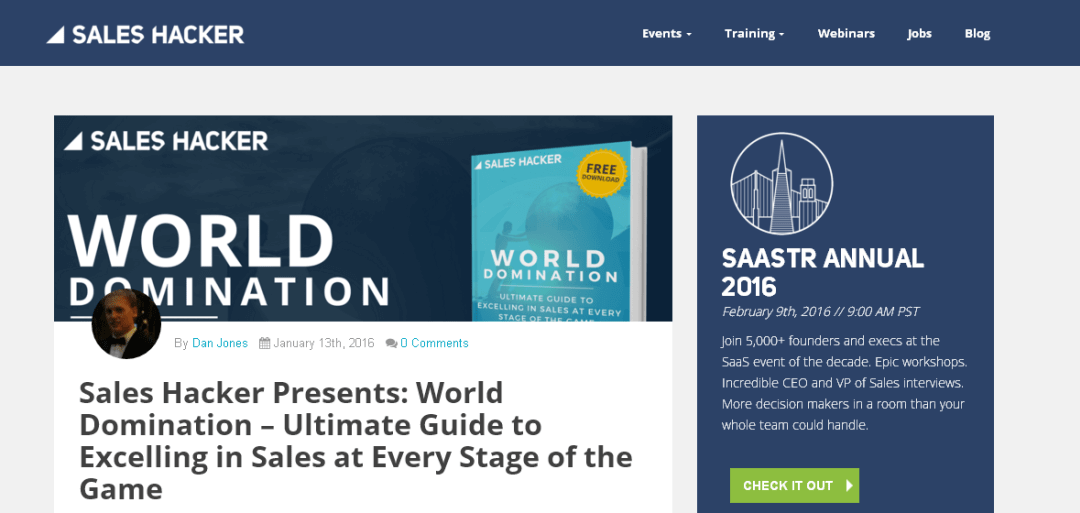Click the San Francisco skyline circle icon

tap(781, 184)
